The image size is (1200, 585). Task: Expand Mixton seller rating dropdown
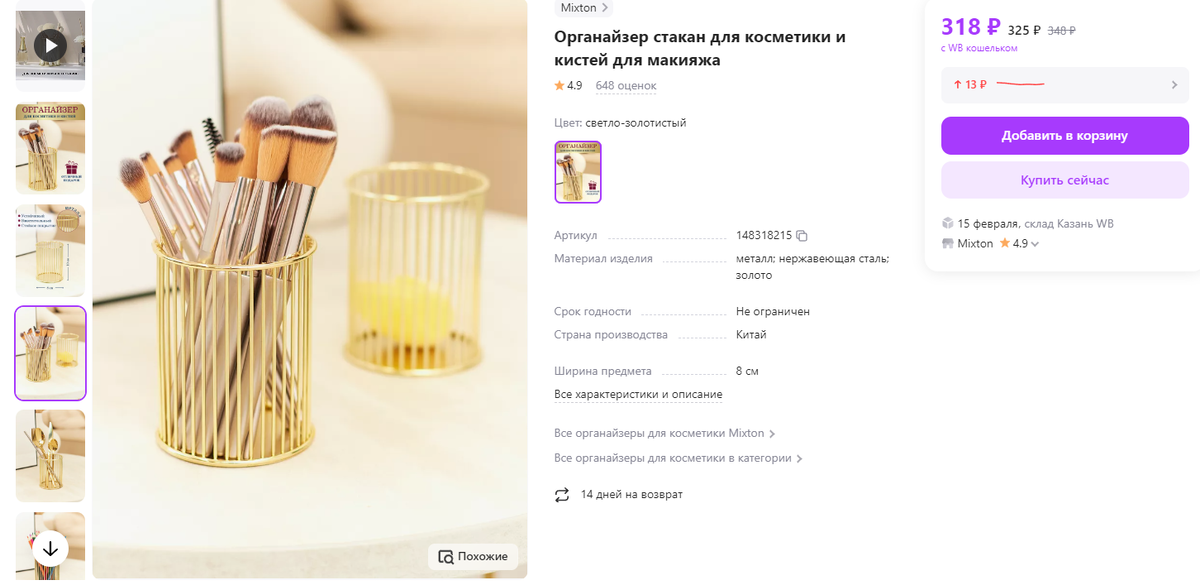(1035, 244)
